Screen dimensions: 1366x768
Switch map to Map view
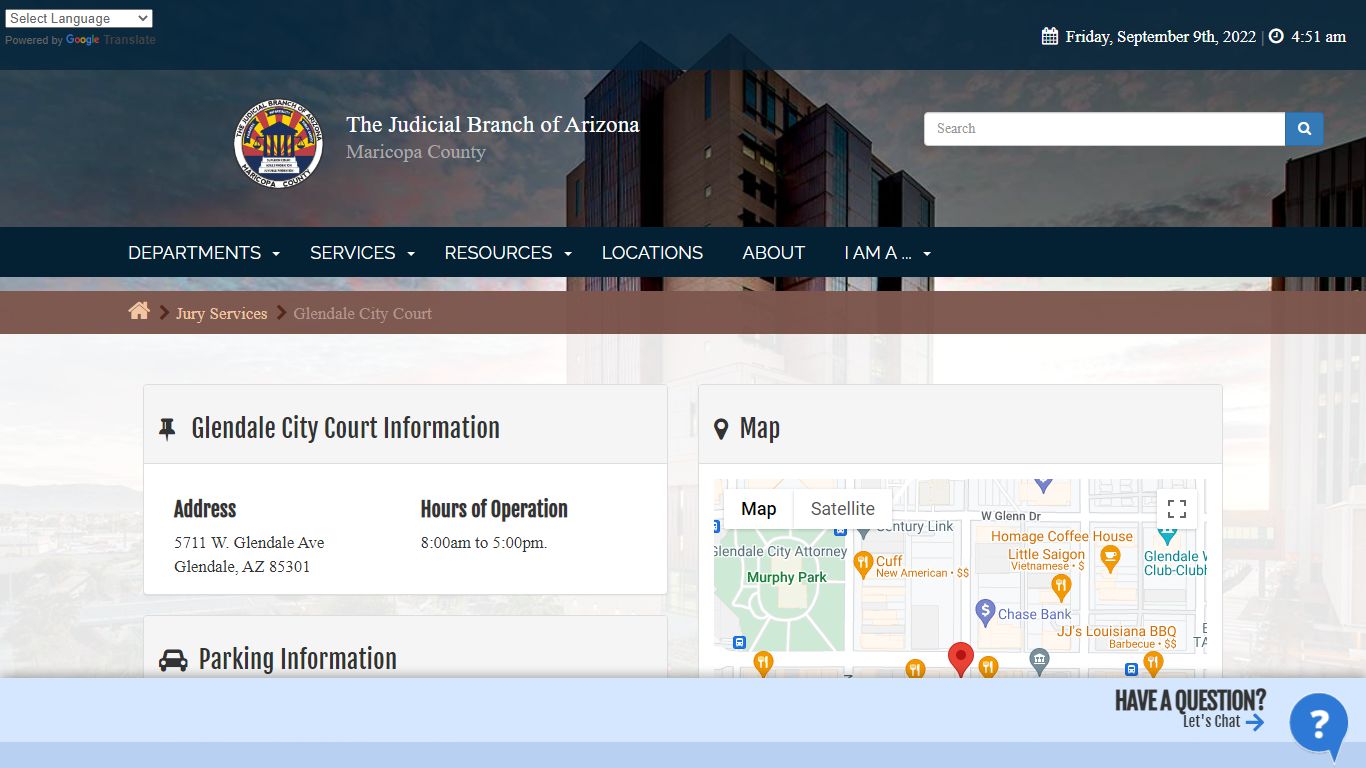(758, 509)
